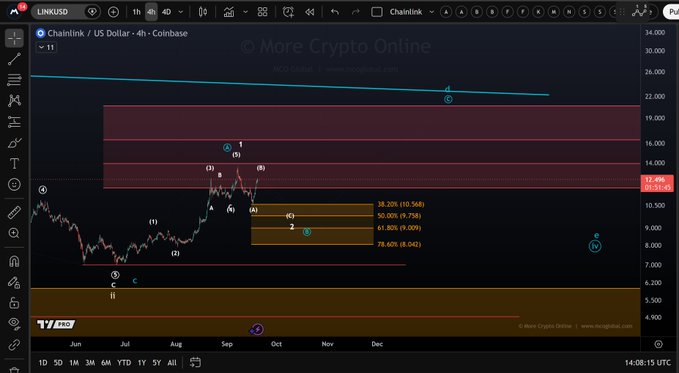This screenshot has height=373, width=679.
Task: Select the Fibonacci retracement tool group
Action: (14, 80)
